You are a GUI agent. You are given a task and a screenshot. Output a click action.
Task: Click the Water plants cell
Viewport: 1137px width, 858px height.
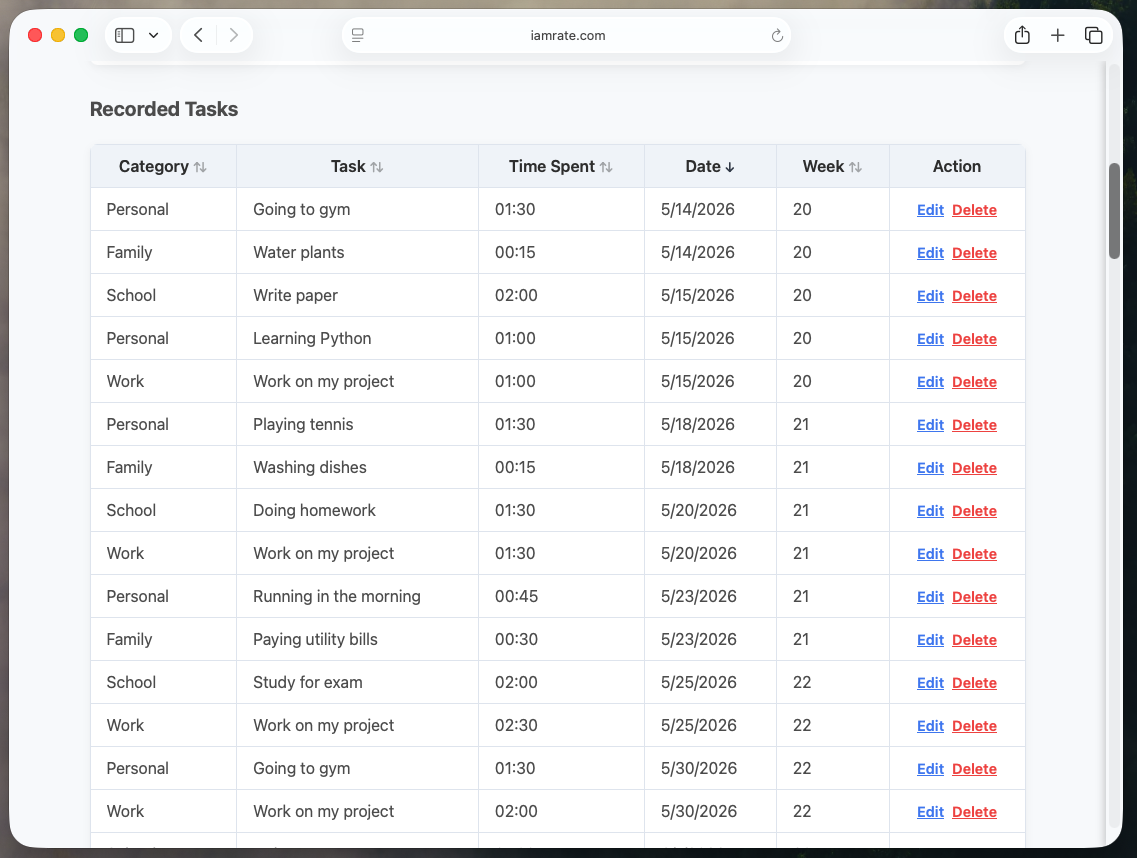[x=357, y=252]
